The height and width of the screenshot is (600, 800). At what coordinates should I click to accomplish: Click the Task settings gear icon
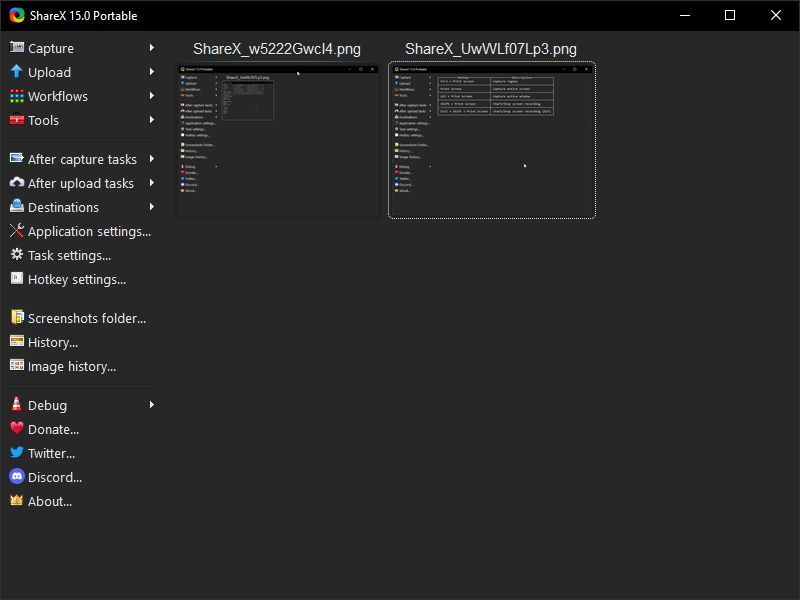click(17, 255)
